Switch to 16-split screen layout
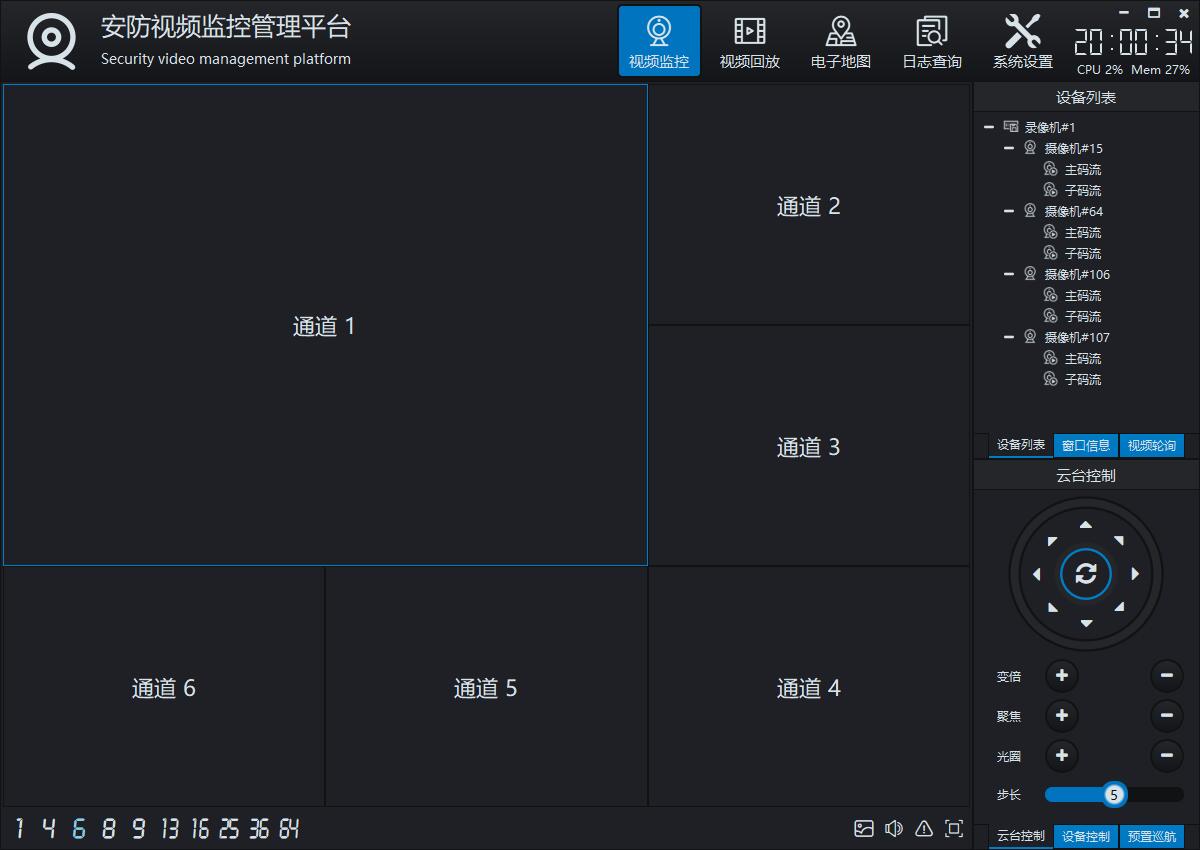This screenshot has height=850, width=1200. (x=200, y=828)
